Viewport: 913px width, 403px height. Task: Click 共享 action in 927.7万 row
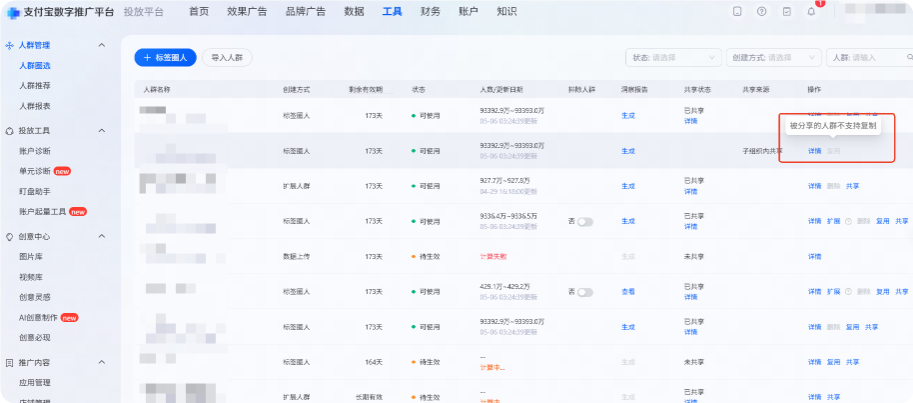(x=852, y=186)
